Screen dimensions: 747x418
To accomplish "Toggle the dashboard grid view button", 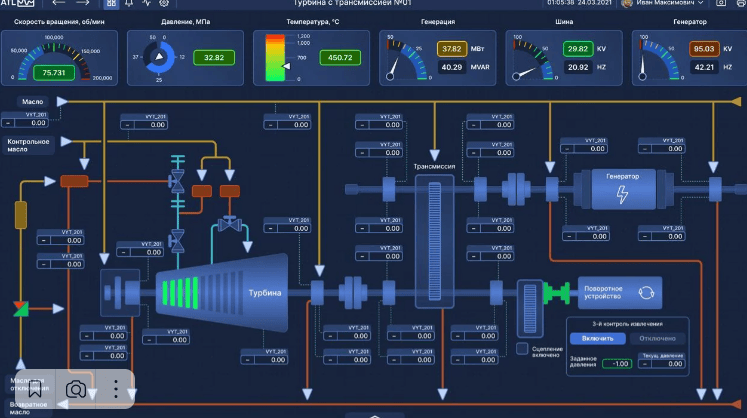I will coord(110,4).
